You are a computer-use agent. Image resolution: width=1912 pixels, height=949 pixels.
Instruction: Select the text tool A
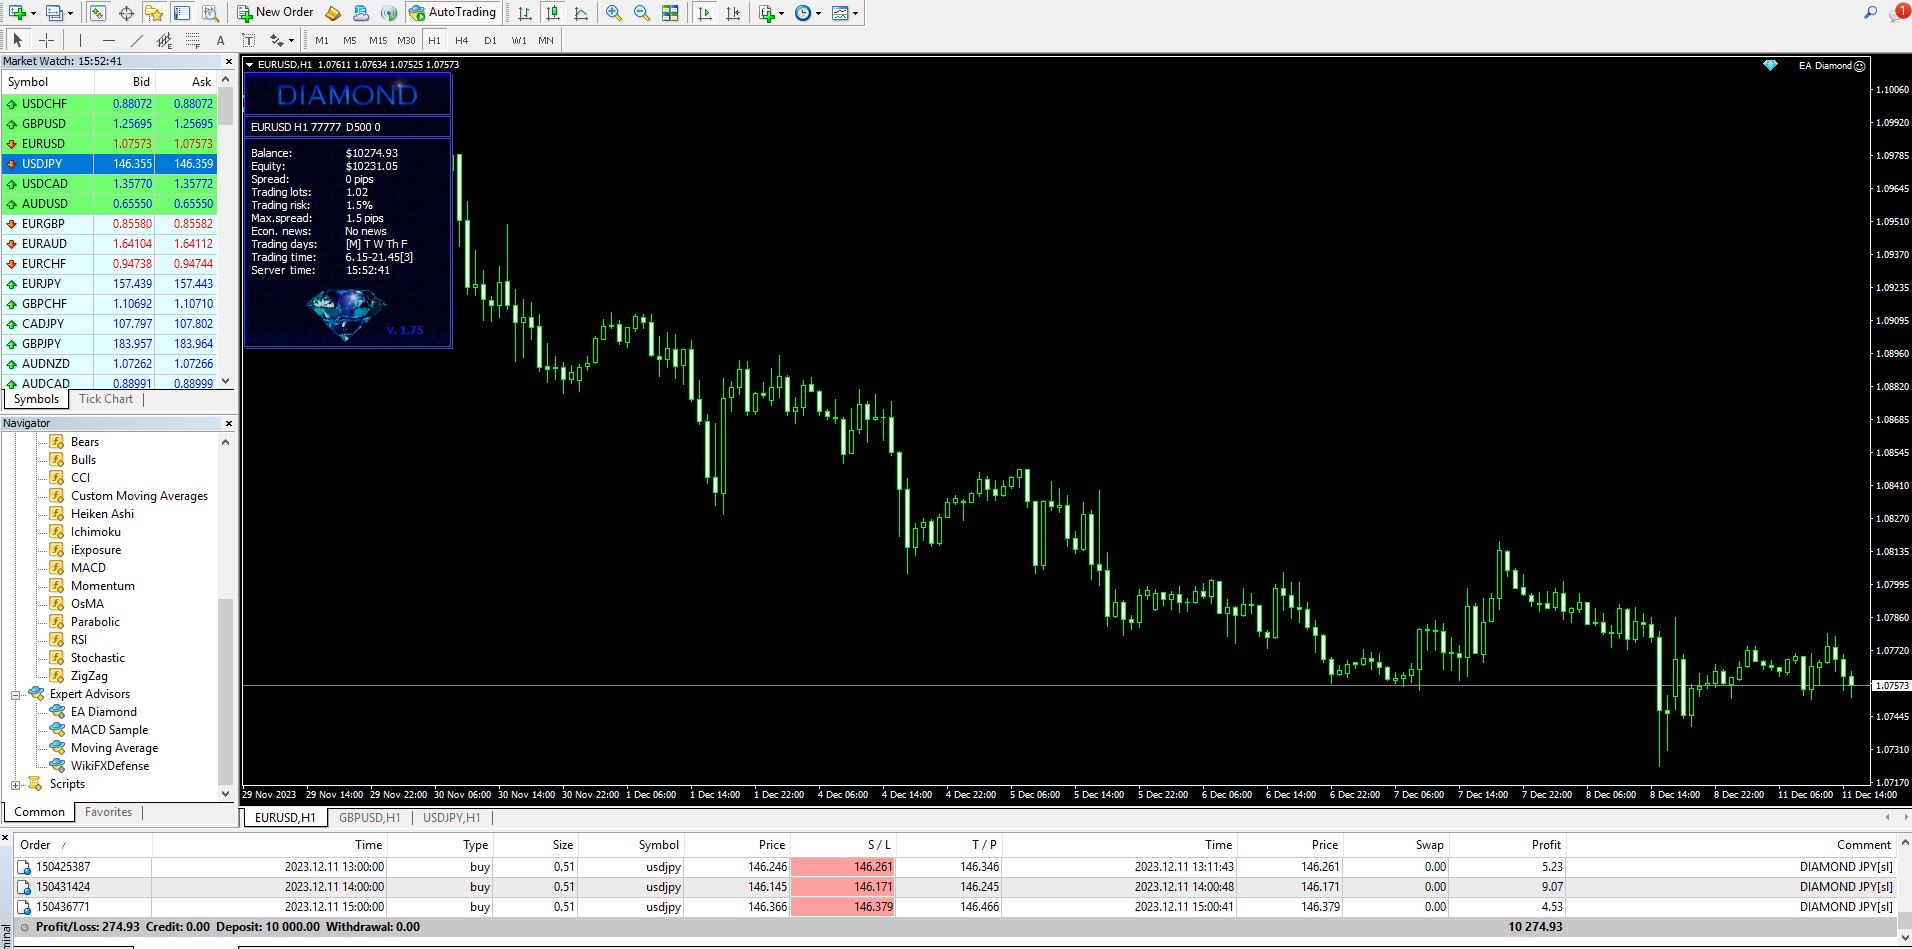click(x=220, y=40)
